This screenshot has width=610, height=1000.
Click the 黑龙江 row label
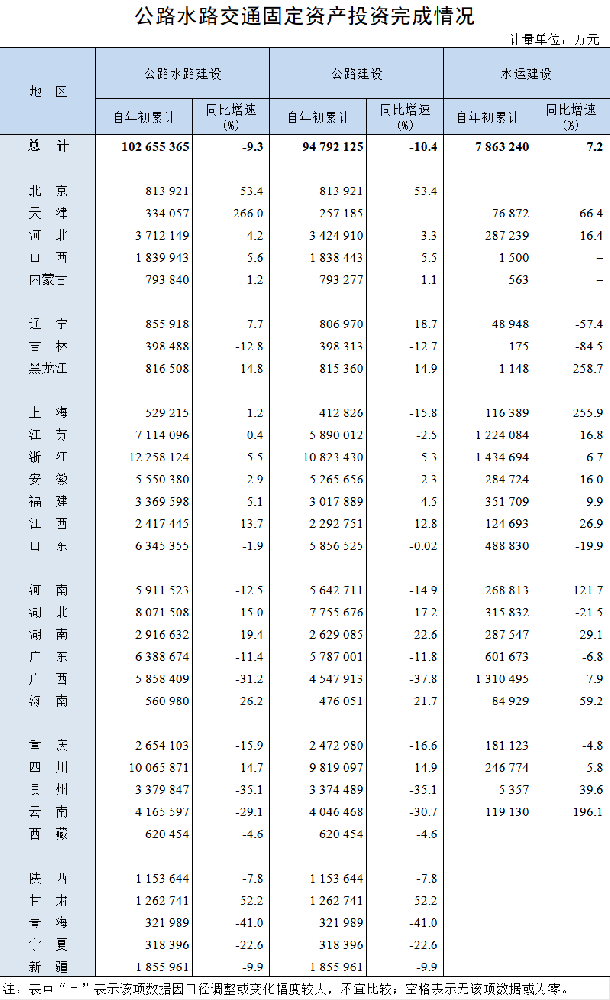[x=48, y=368]
